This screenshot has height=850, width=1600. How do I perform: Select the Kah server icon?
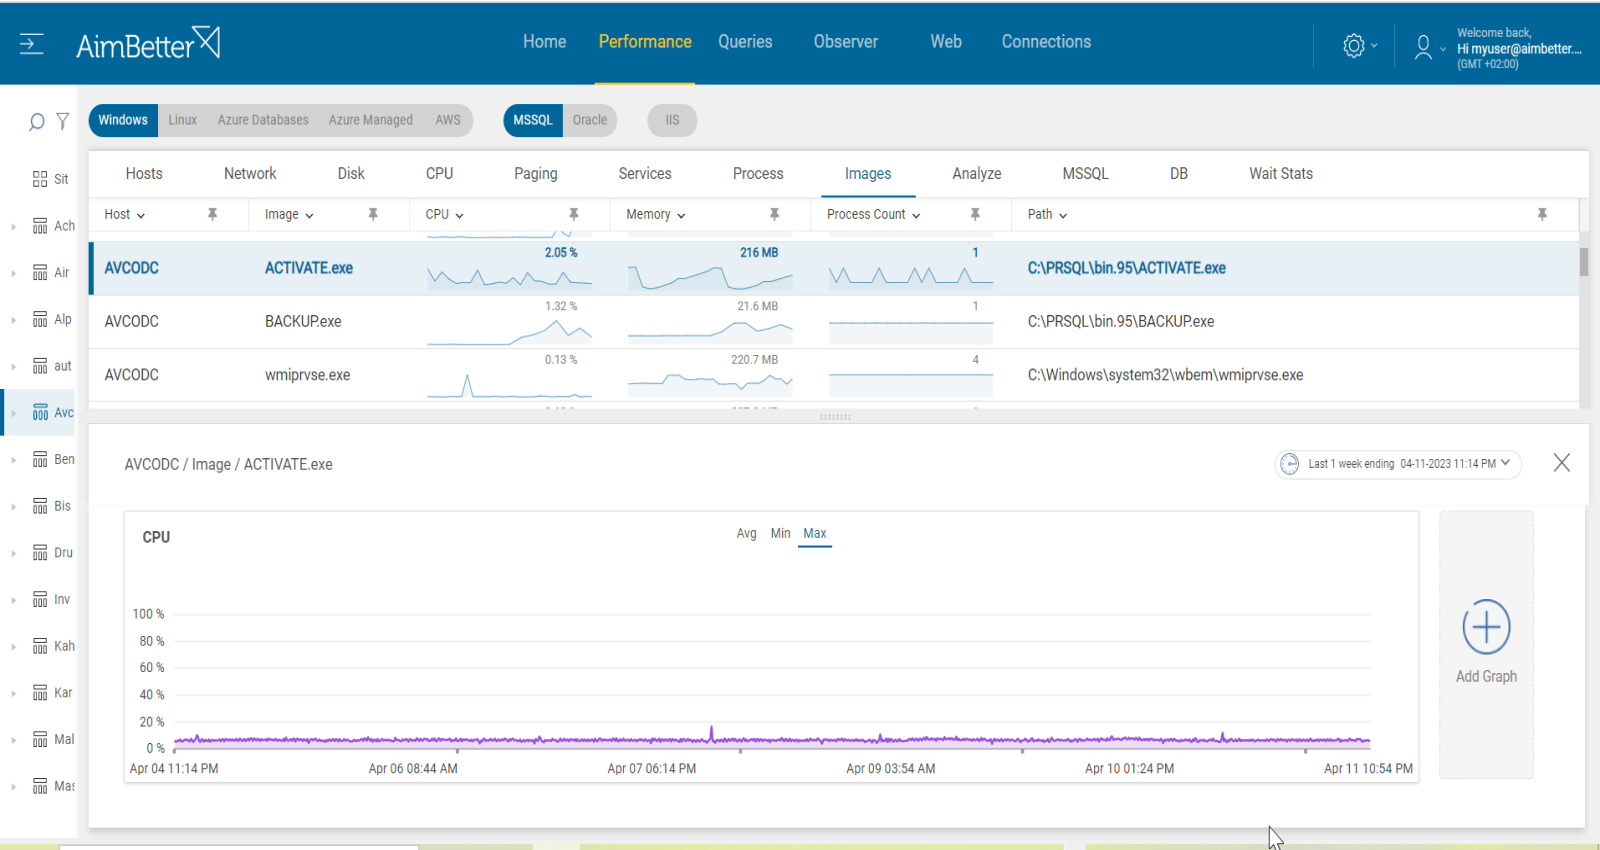pos(40,646)
